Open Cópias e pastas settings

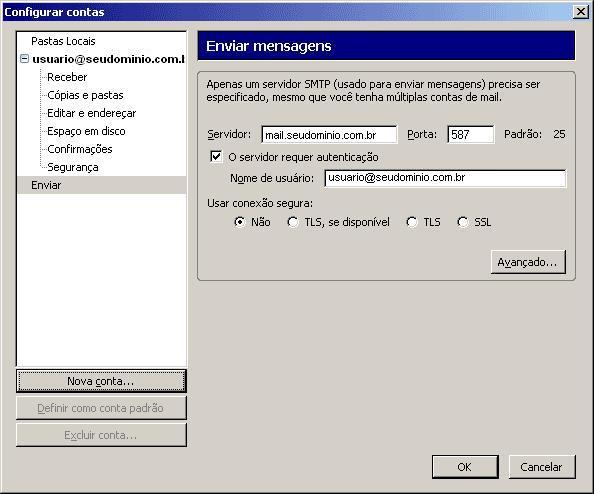[x=85, y=95]
